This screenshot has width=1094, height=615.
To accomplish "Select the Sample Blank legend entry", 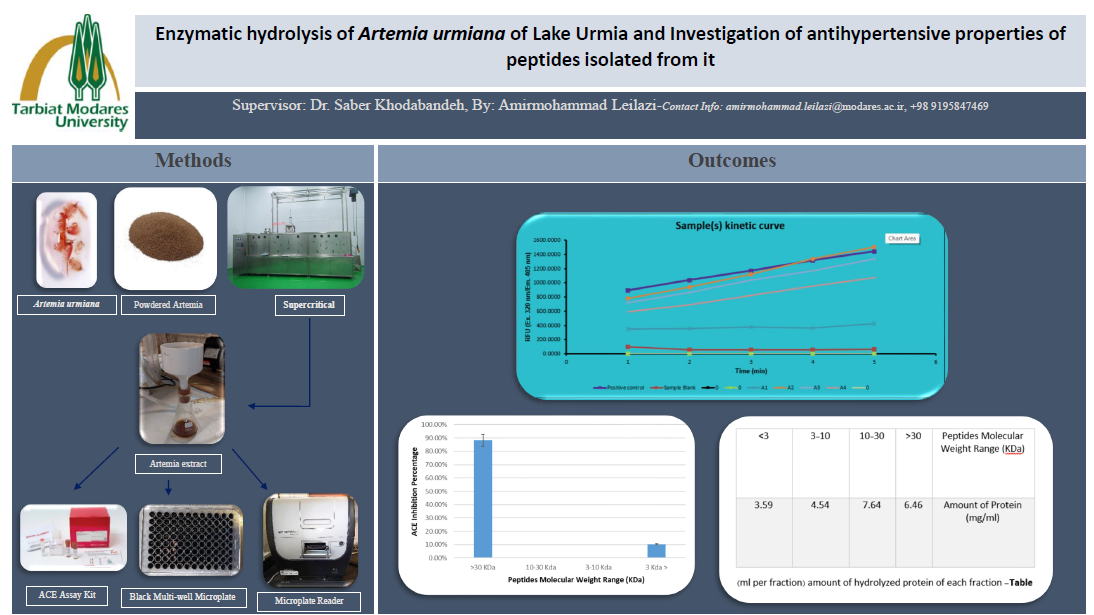I will pyautogui.click(x=678, y=385).
